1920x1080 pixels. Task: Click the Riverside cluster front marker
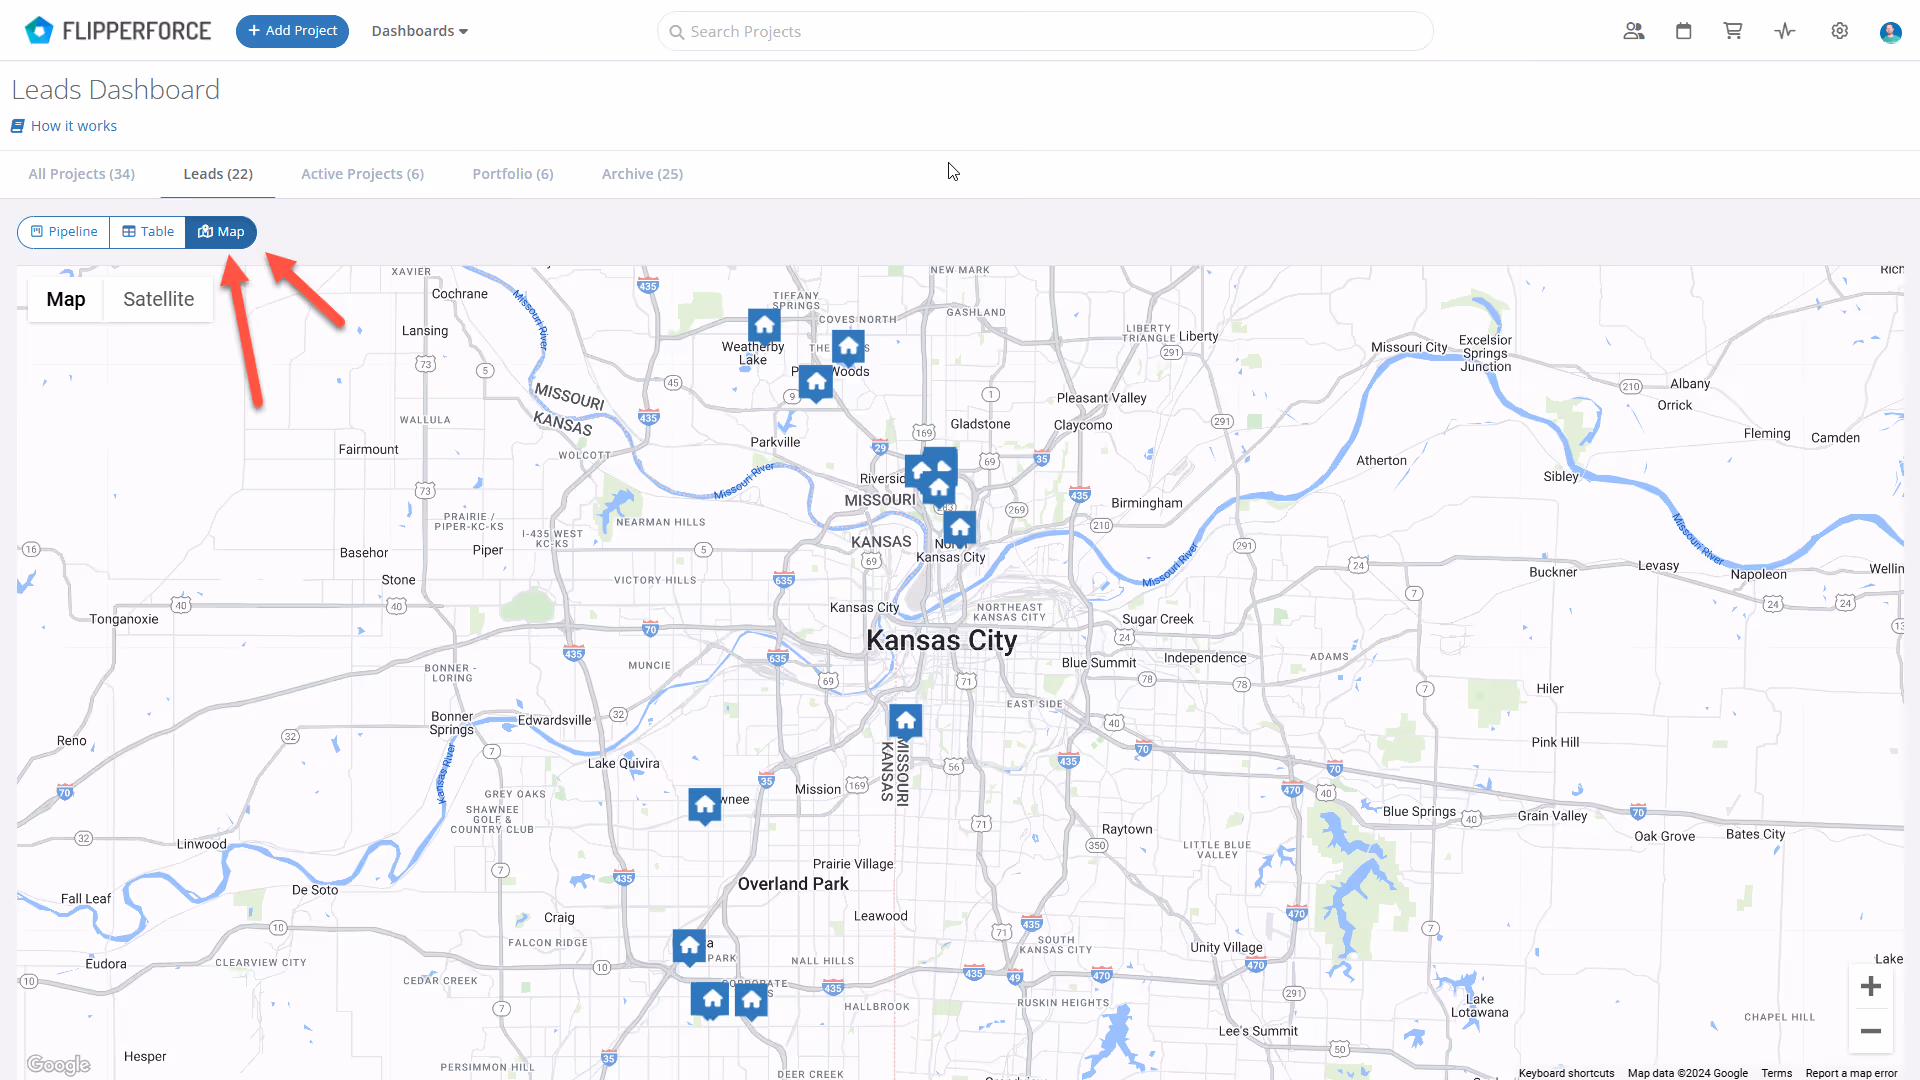point(938,490)
